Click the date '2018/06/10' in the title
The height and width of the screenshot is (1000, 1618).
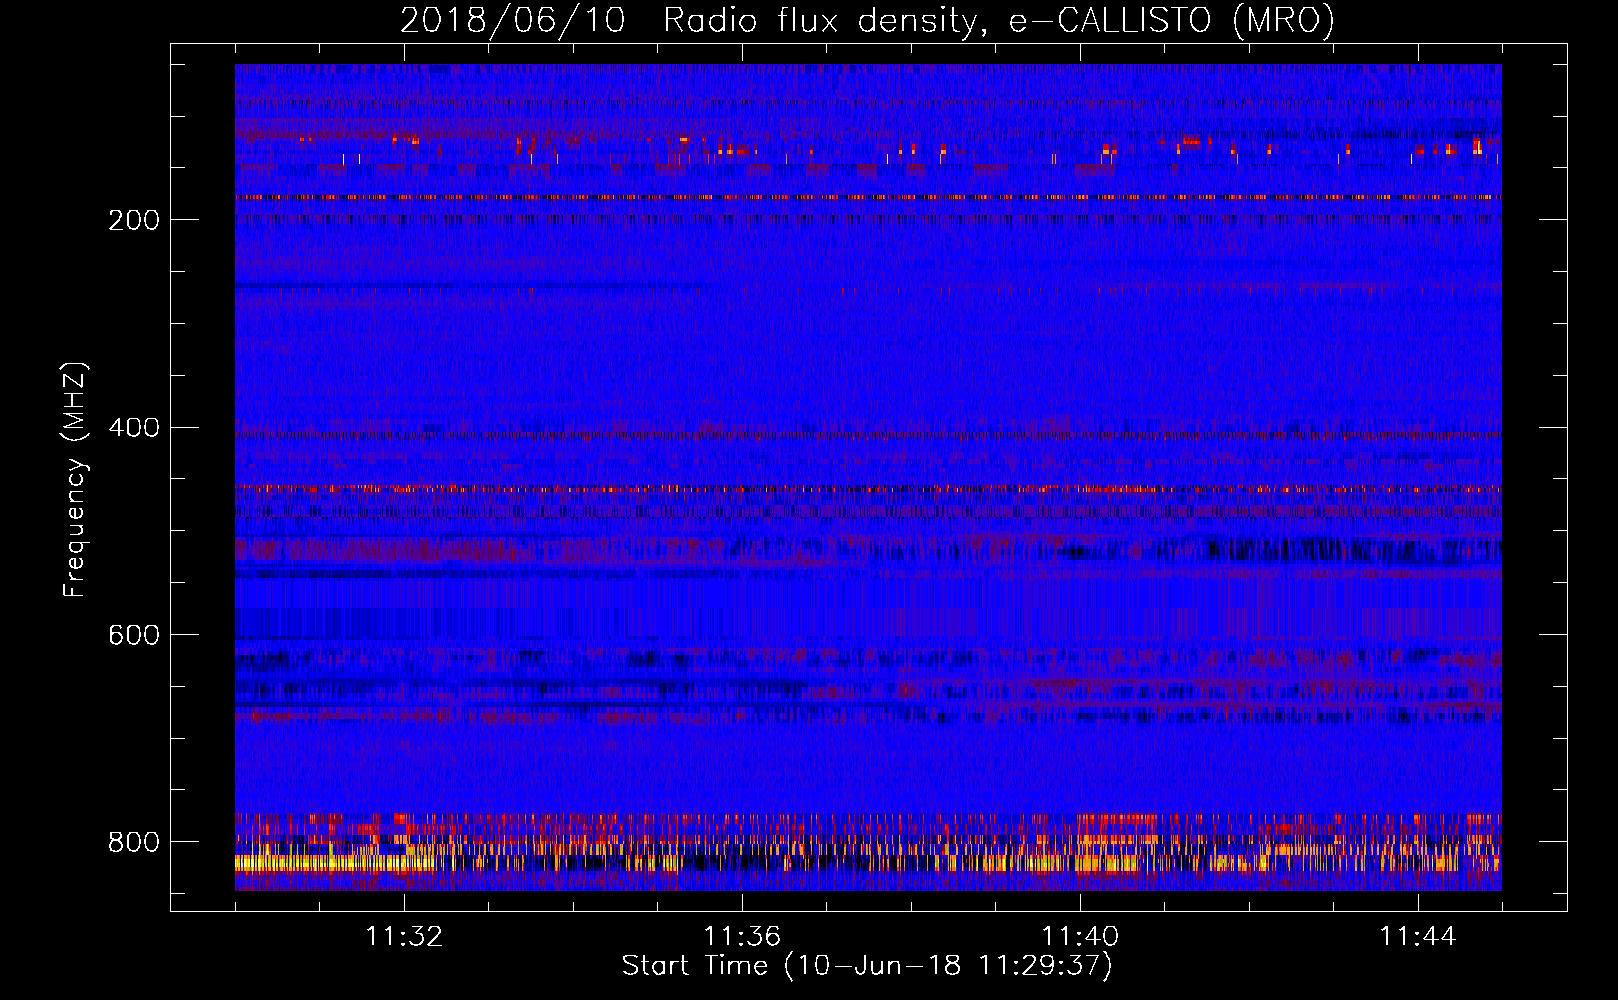tap(513, 20)
